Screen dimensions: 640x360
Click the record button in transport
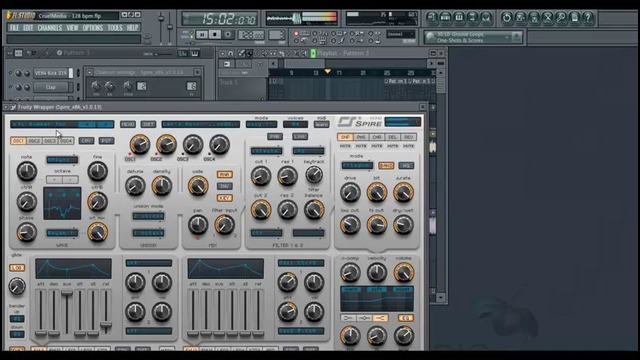[x=228, y=35]
